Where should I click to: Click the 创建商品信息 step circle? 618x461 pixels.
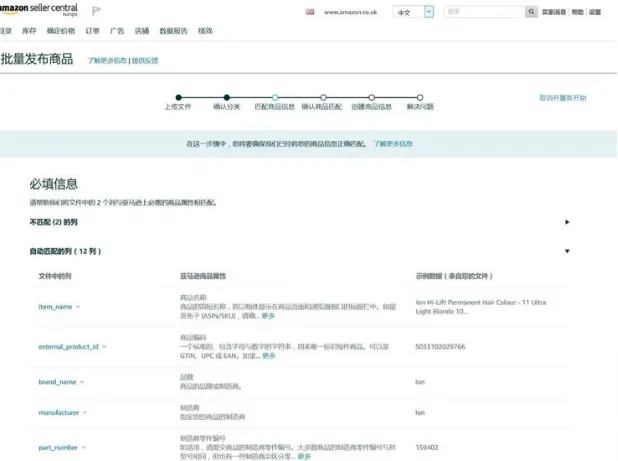(x=371, y=97)
